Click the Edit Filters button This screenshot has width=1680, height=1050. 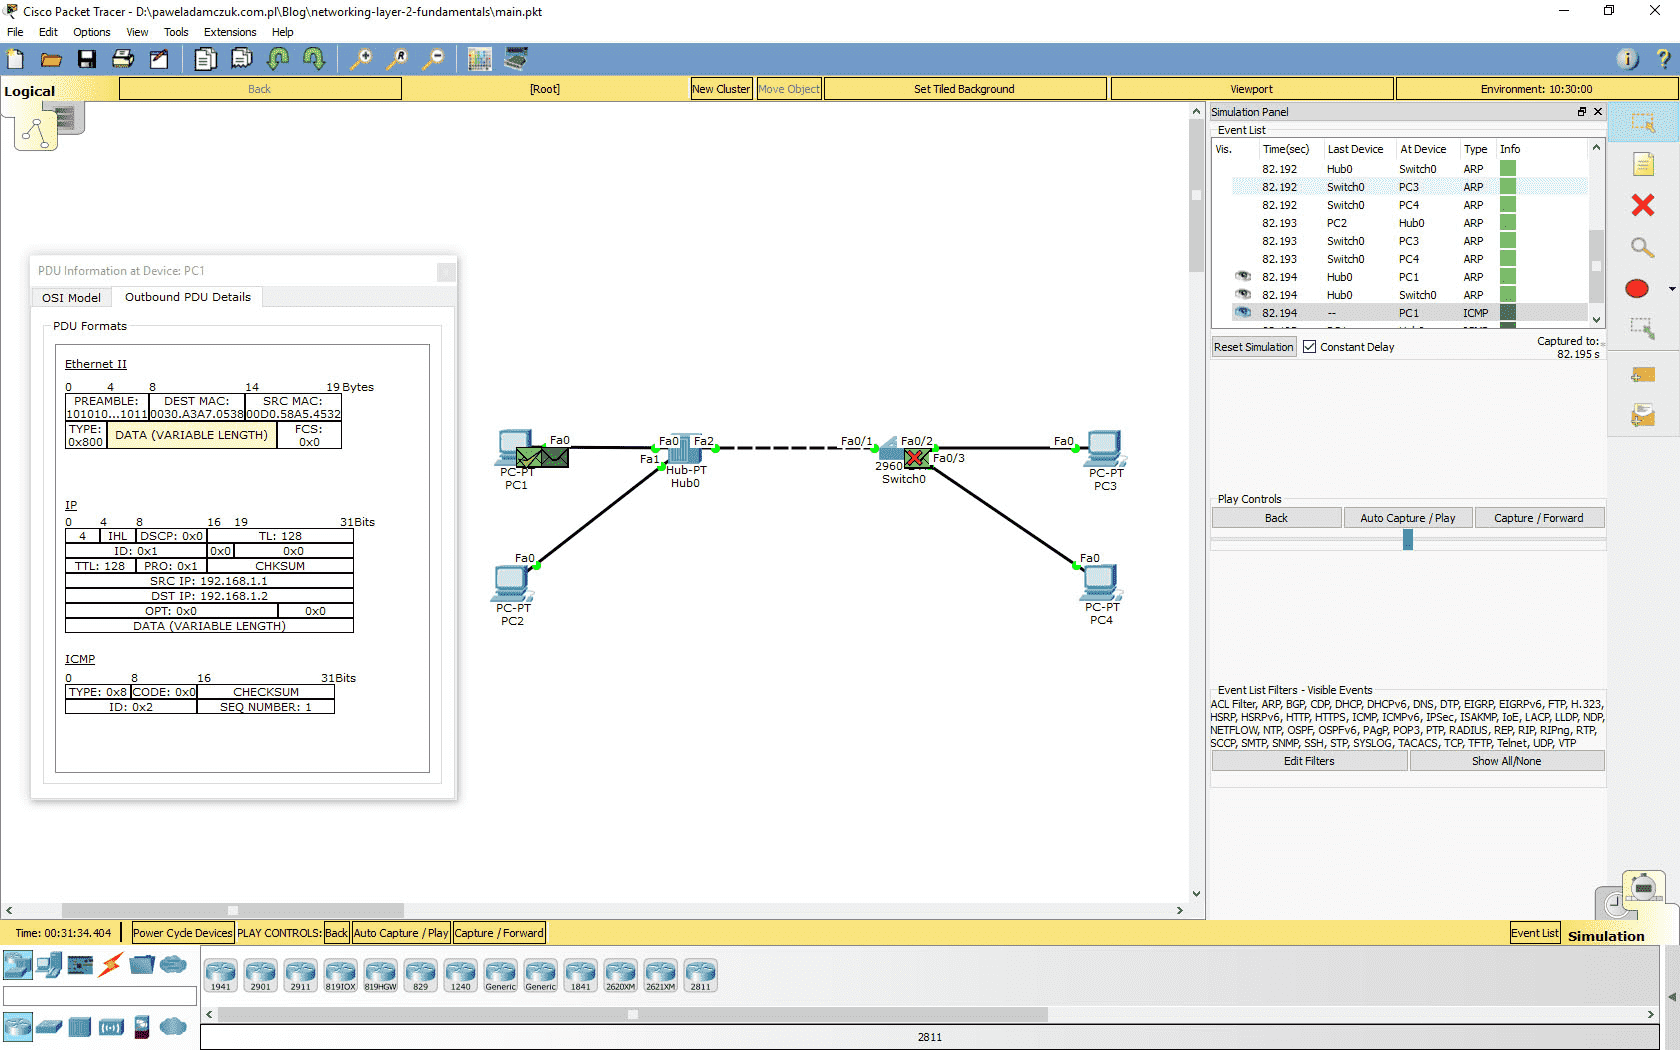coord(1308,761)
